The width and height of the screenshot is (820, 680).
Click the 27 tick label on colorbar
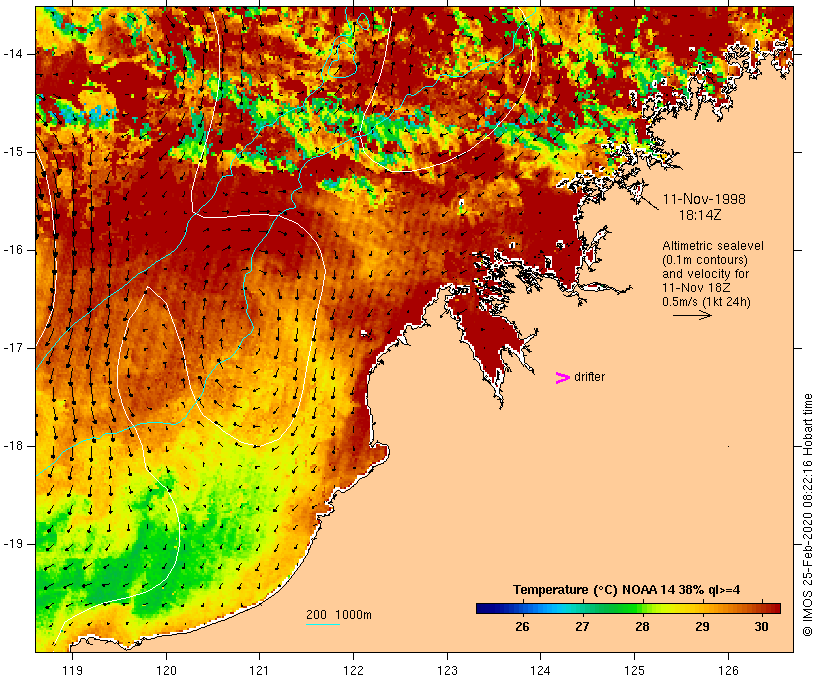click(582, 626)
